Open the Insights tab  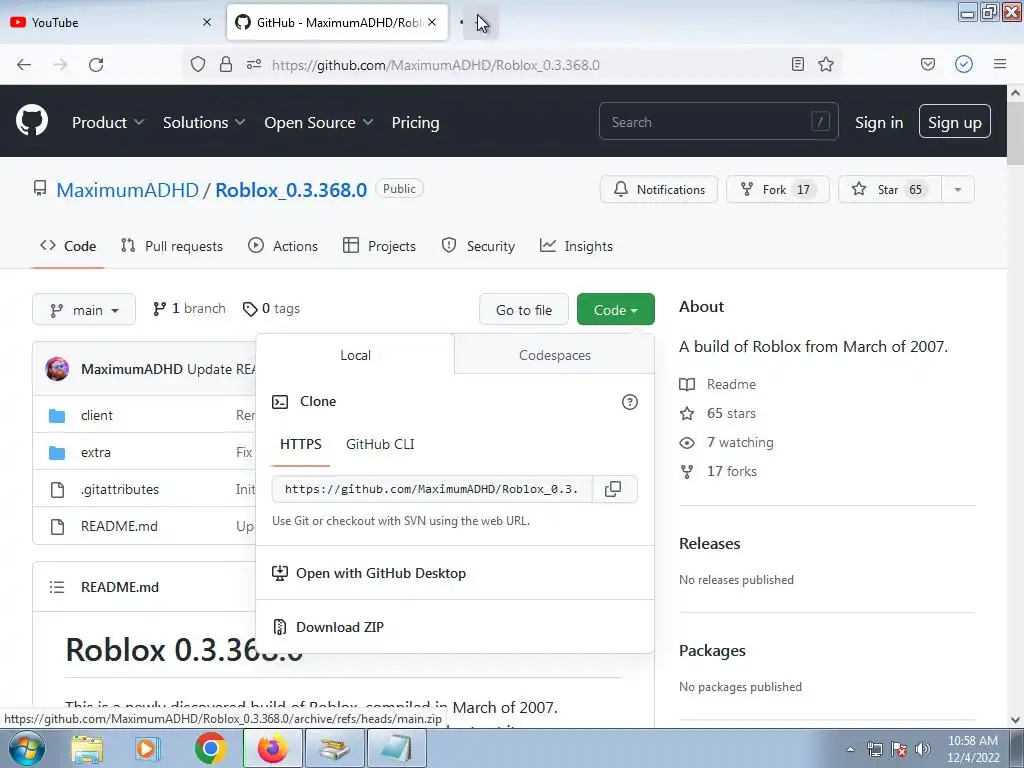(x=576, y=246)
